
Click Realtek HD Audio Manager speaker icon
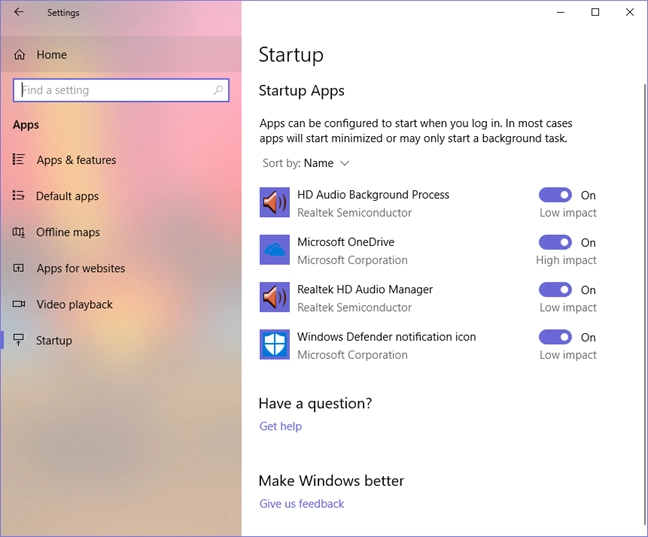pyautogui.click(x=274, y=297)
